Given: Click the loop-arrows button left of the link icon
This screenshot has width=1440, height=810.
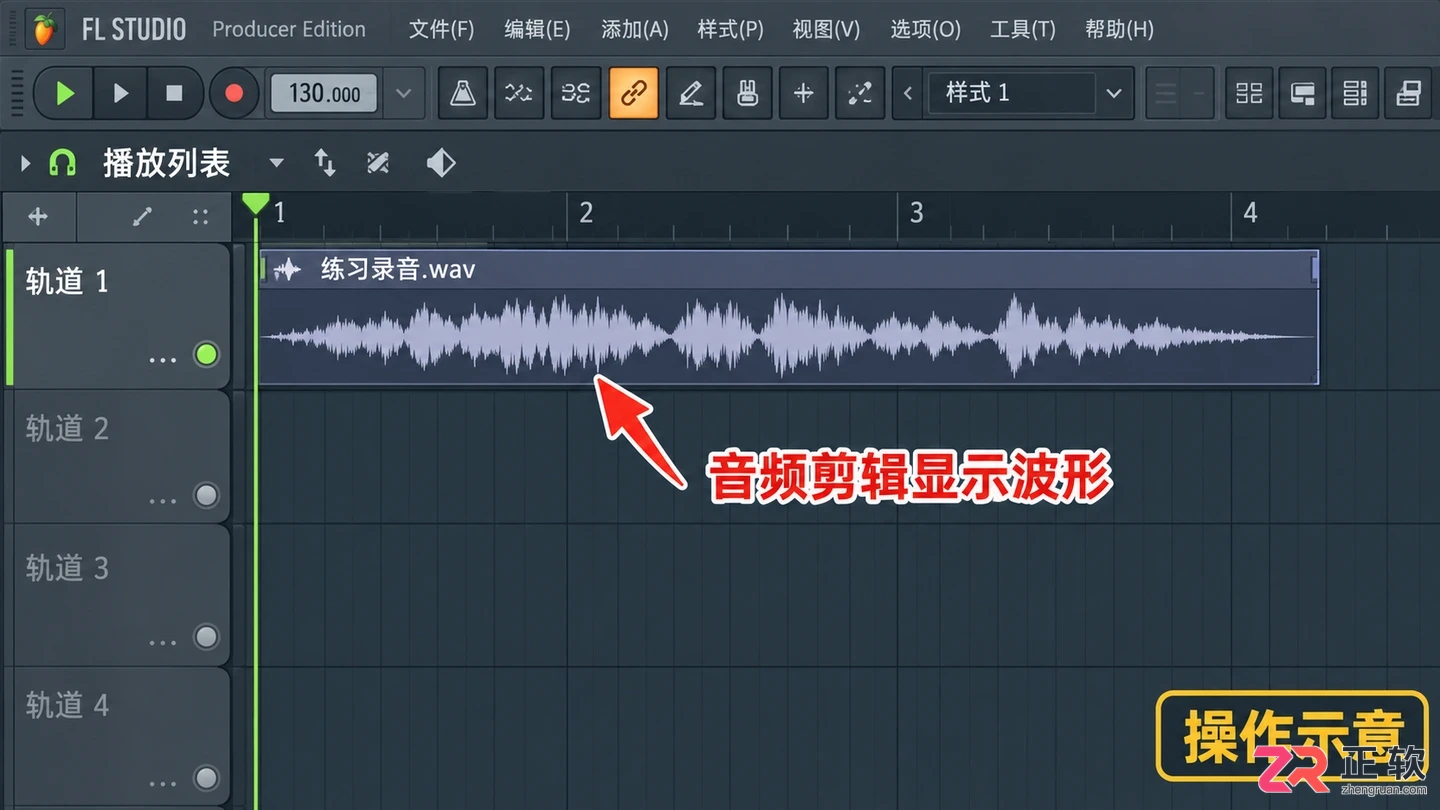Looking at the screenshot, I should pyautogui.click(x=576, y=93).
